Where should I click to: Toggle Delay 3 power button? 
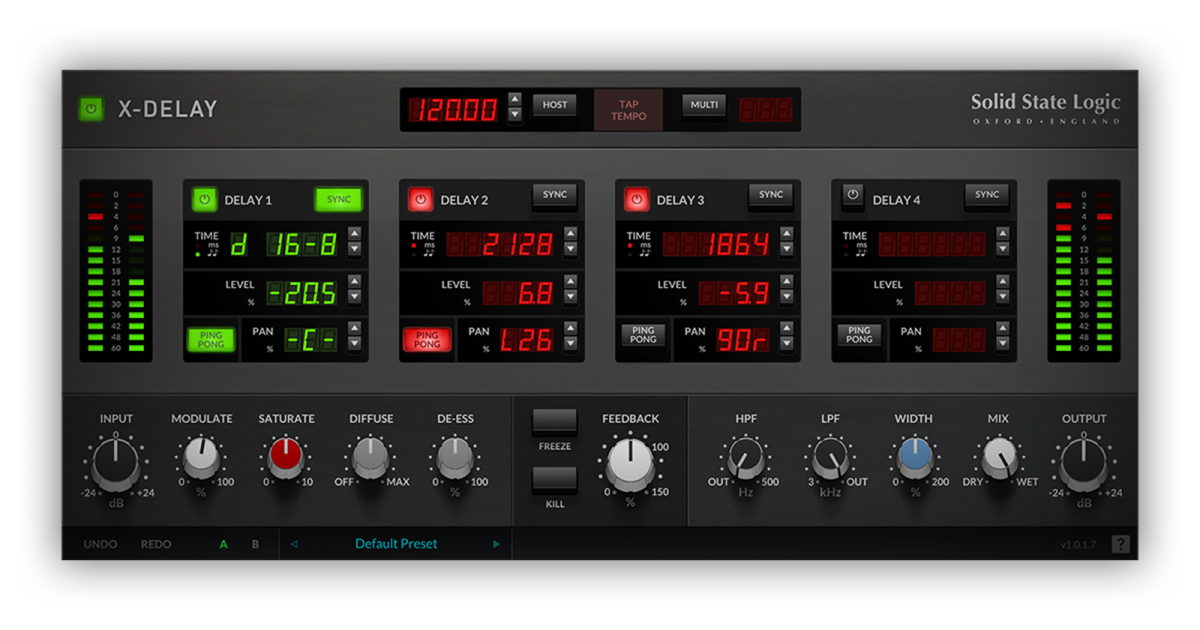(x=636, y=200)
